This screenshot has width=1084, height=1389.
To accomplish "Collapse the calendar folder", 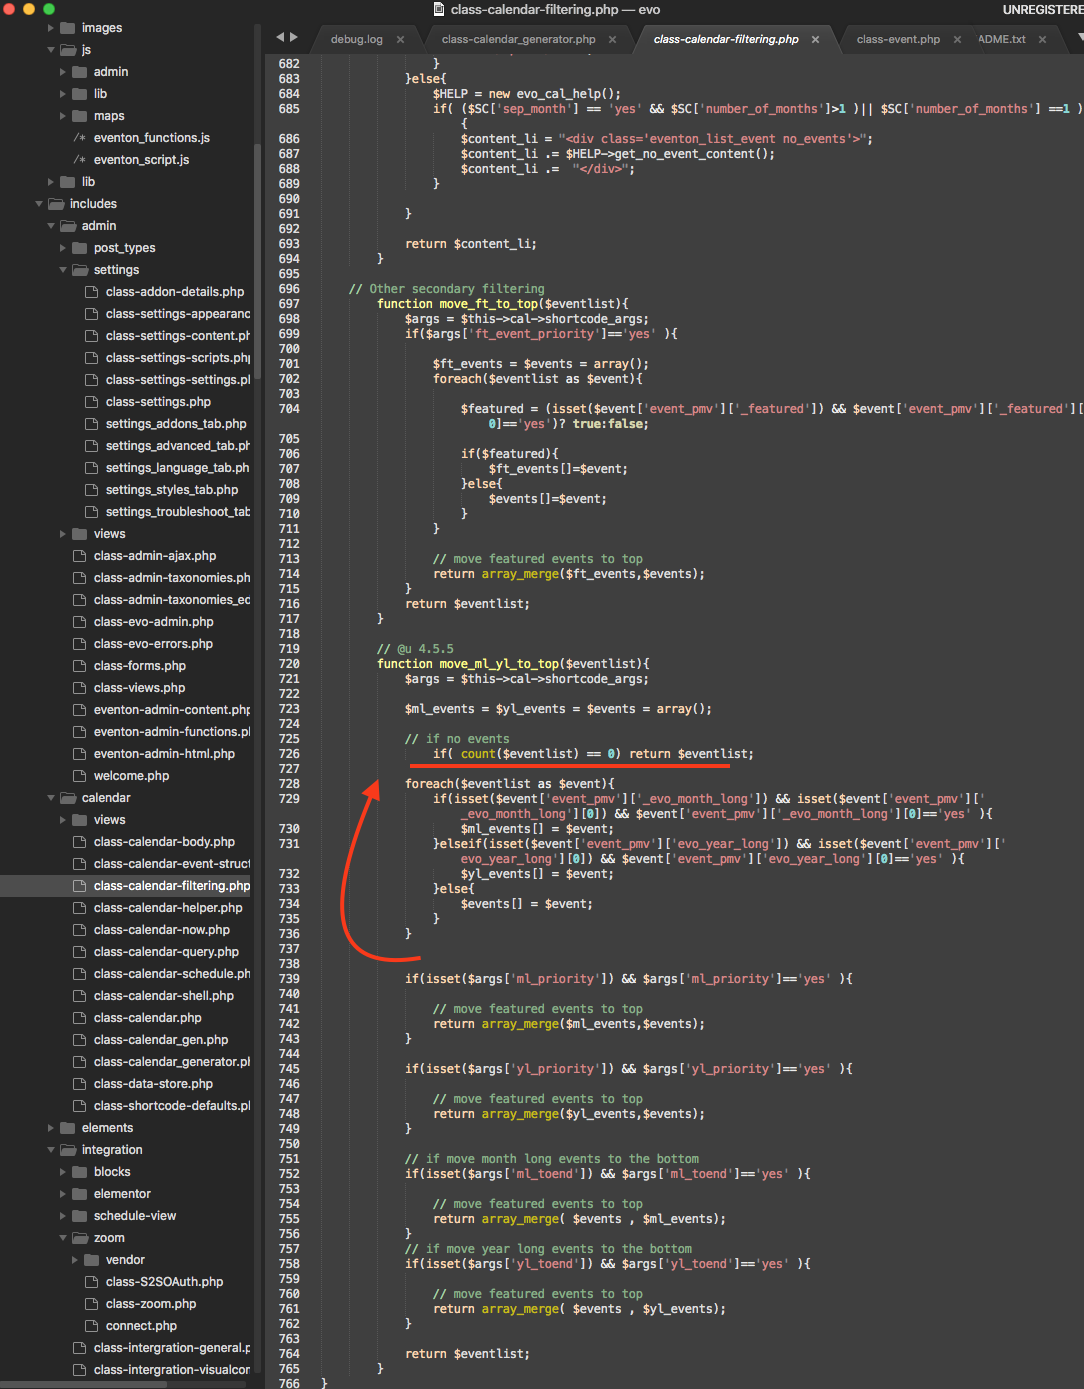I will pos(52,798).
